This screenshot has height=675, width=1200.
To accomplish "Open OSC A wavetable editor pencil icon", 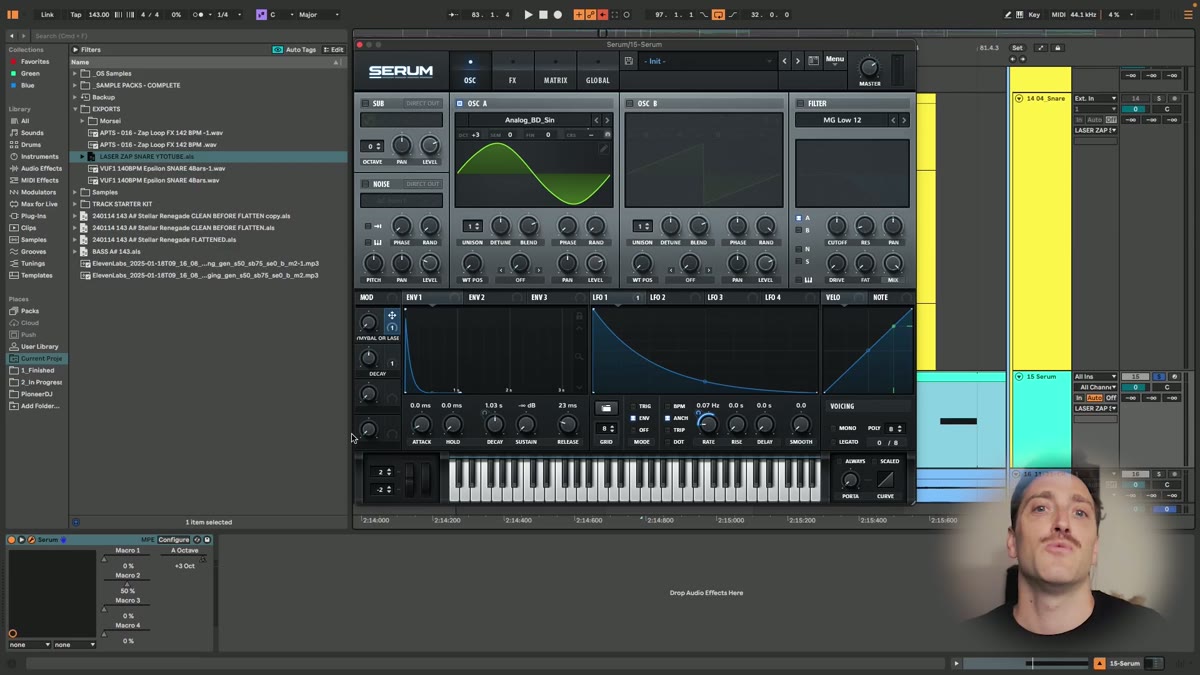I will tap(604, 148).
